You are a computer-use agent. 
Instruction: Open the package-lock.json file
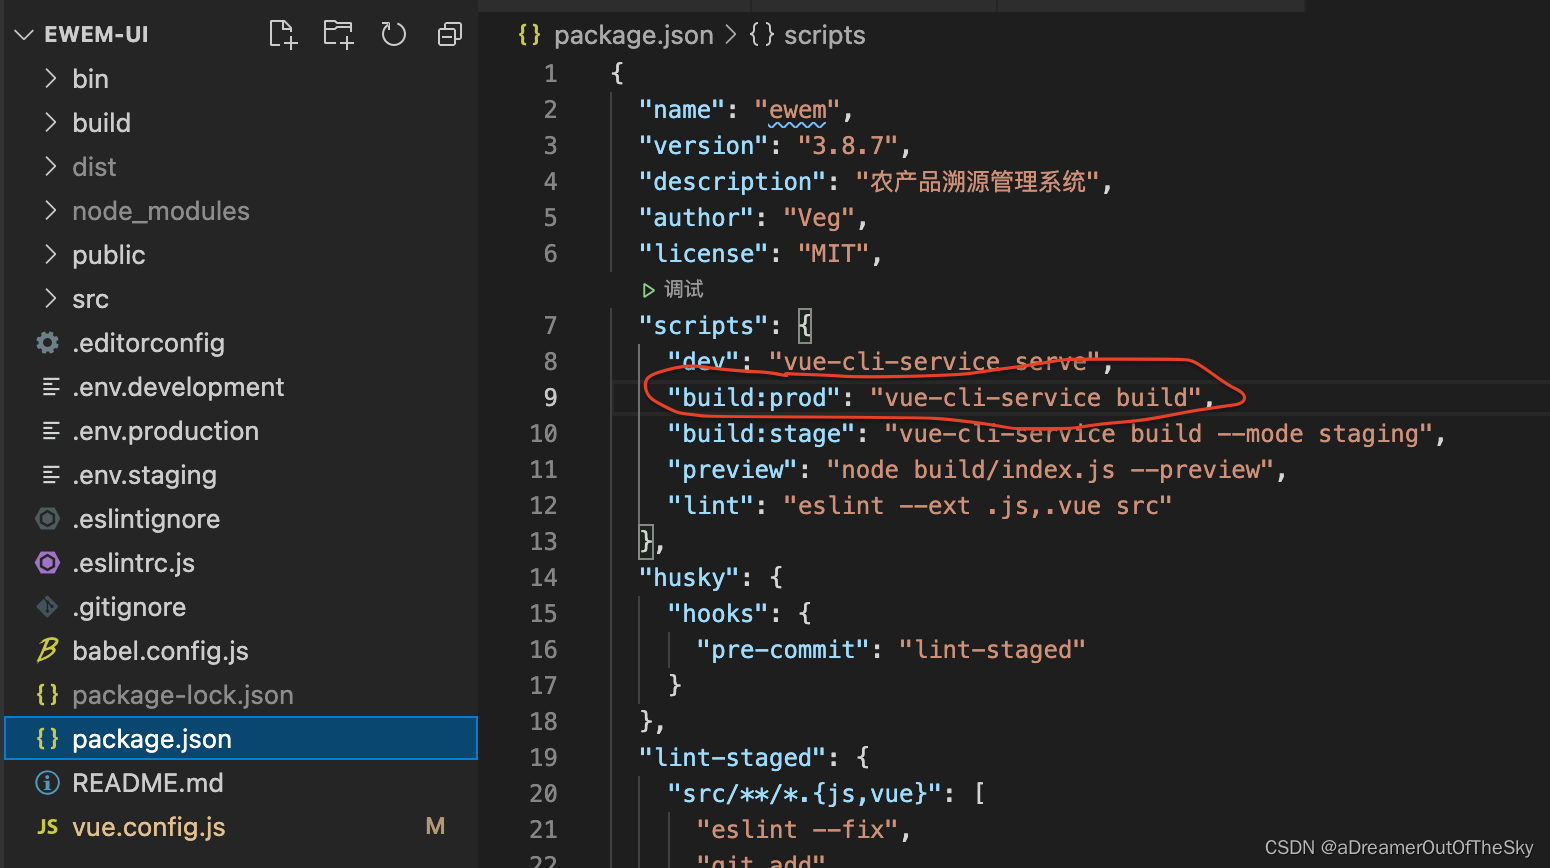(183, 695)
